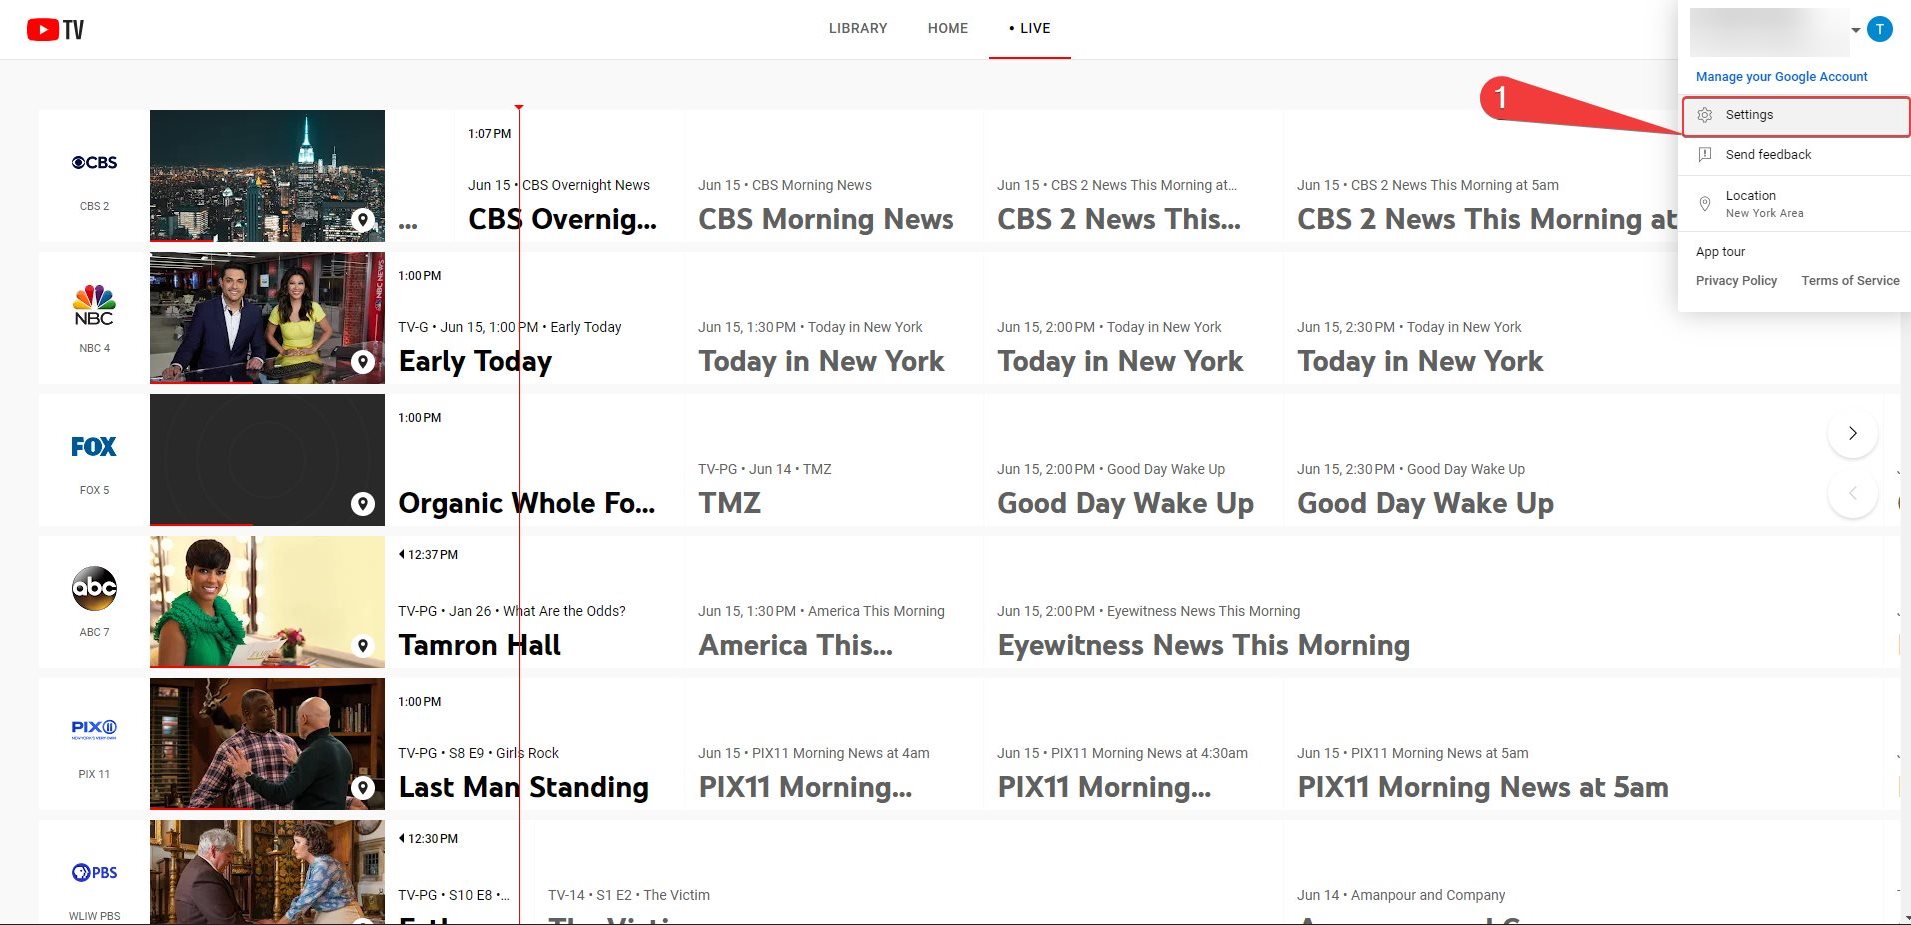Click the FOX 5 channel logo
The image size is (1911, 925).
tap(93, 446)
